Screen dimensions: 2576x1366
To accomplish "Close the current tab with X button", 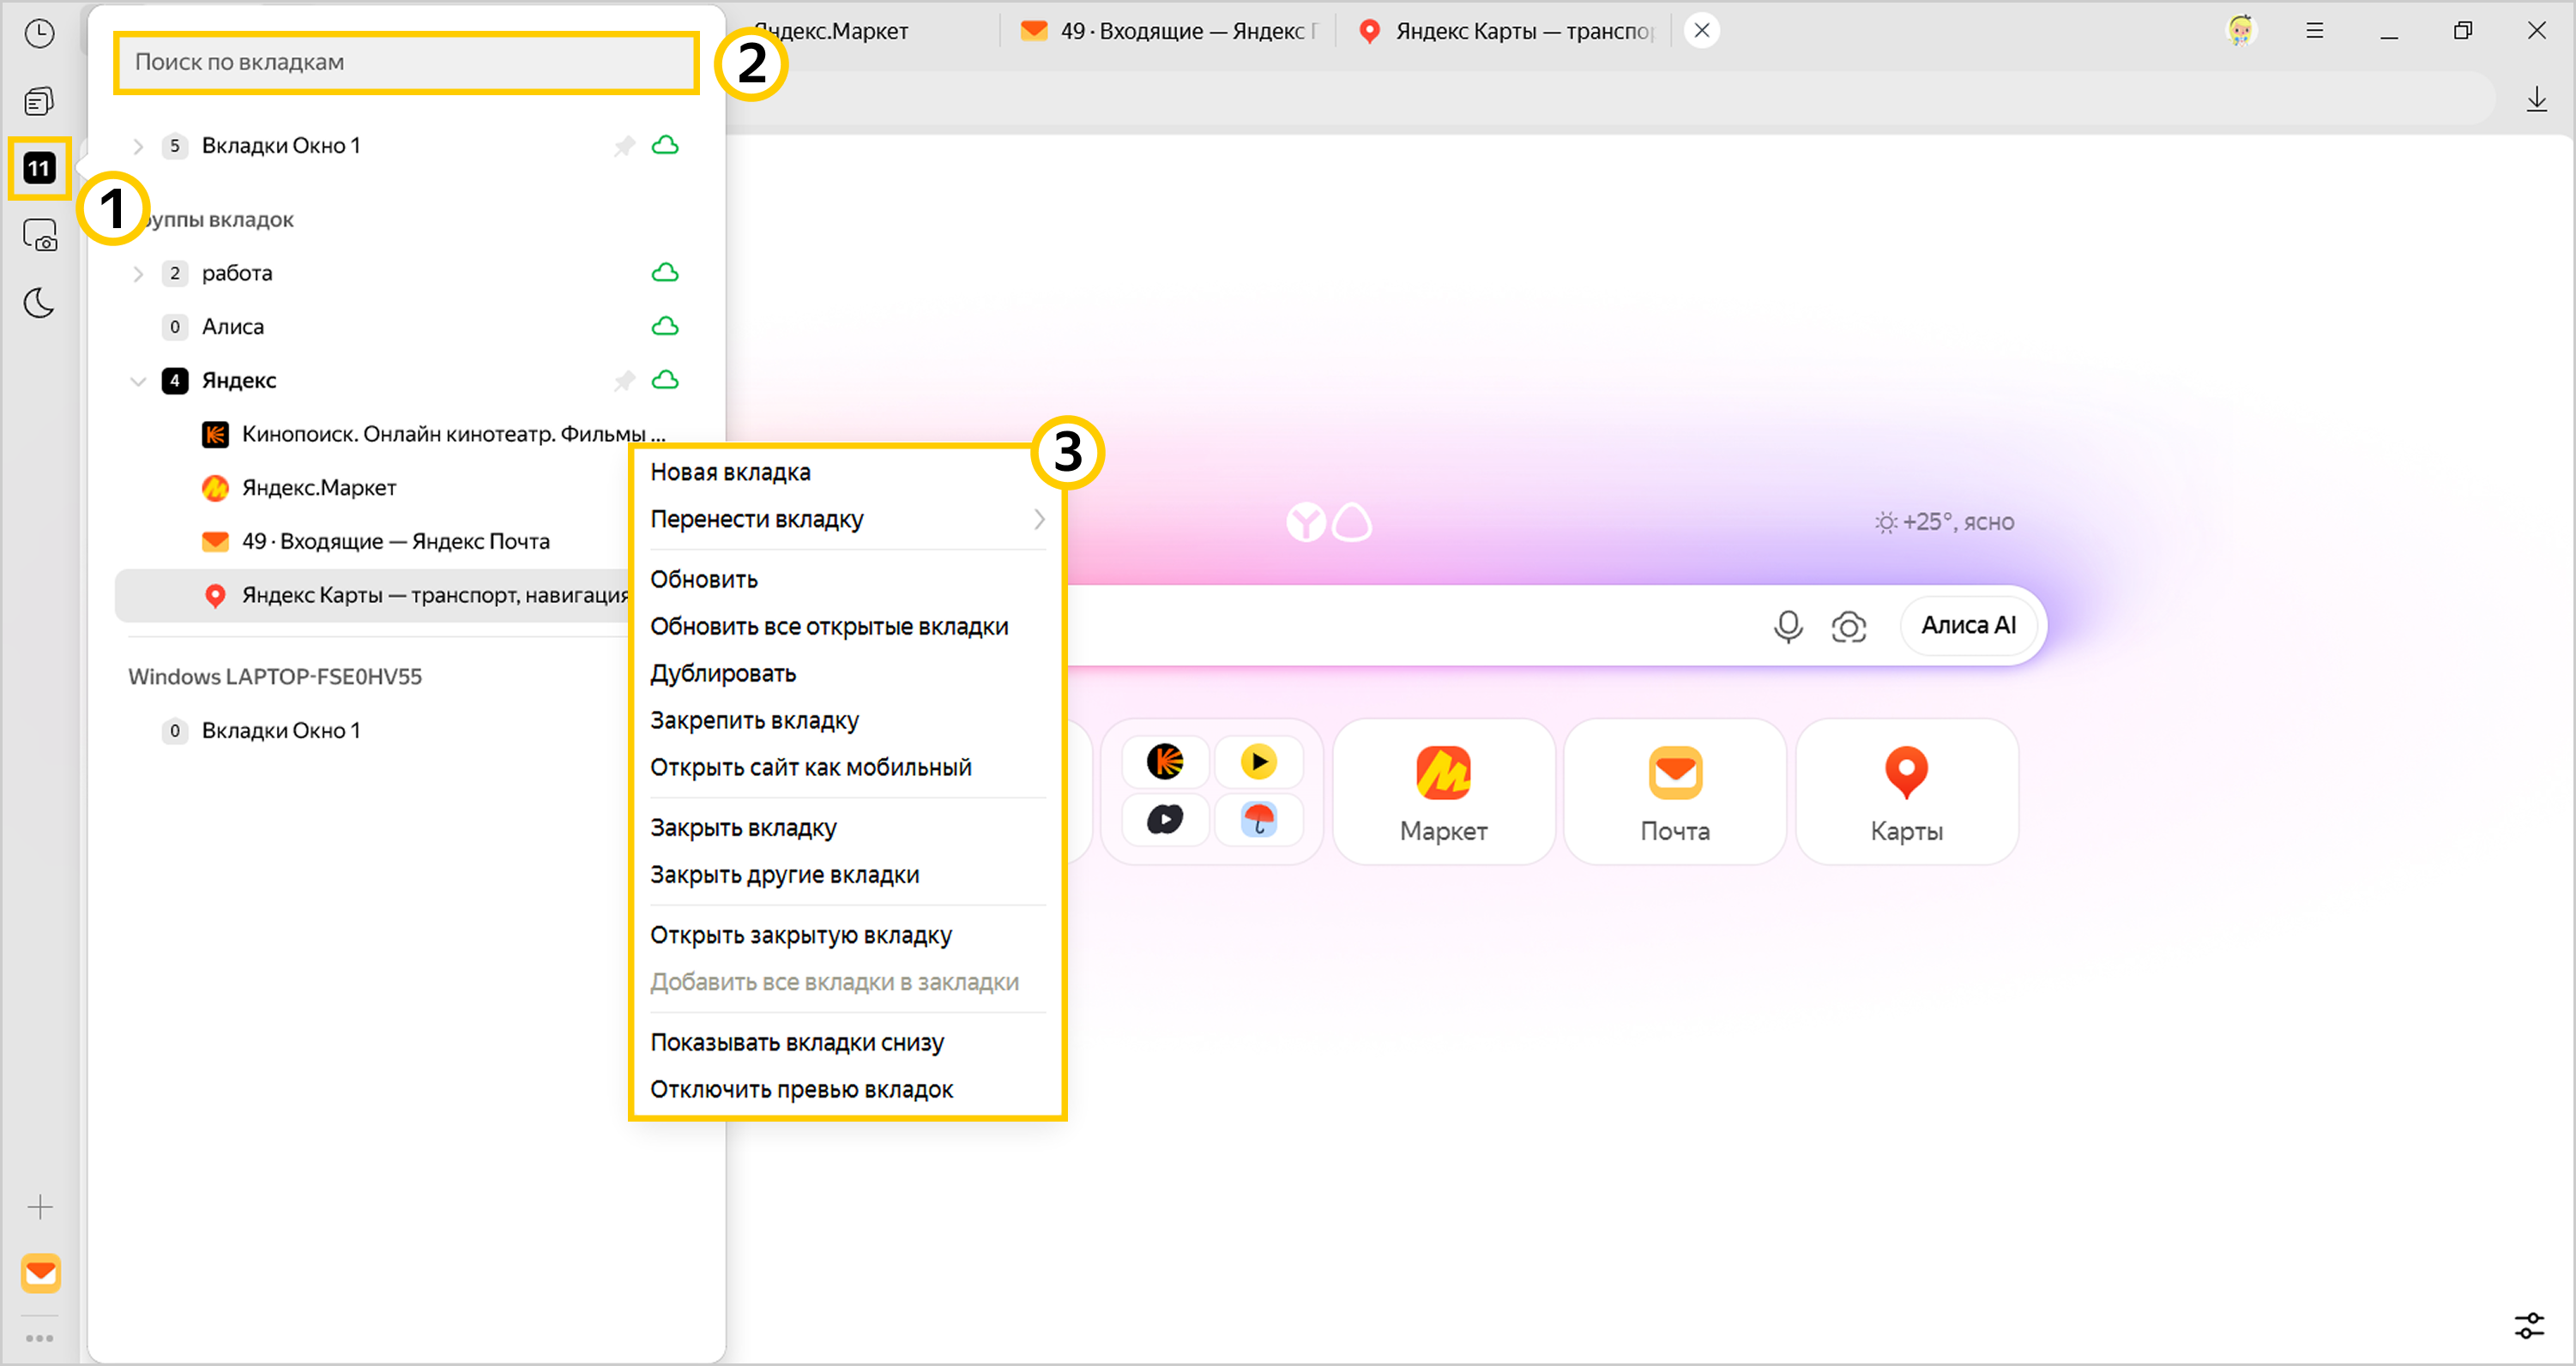I will click(x=1702, y=31).
